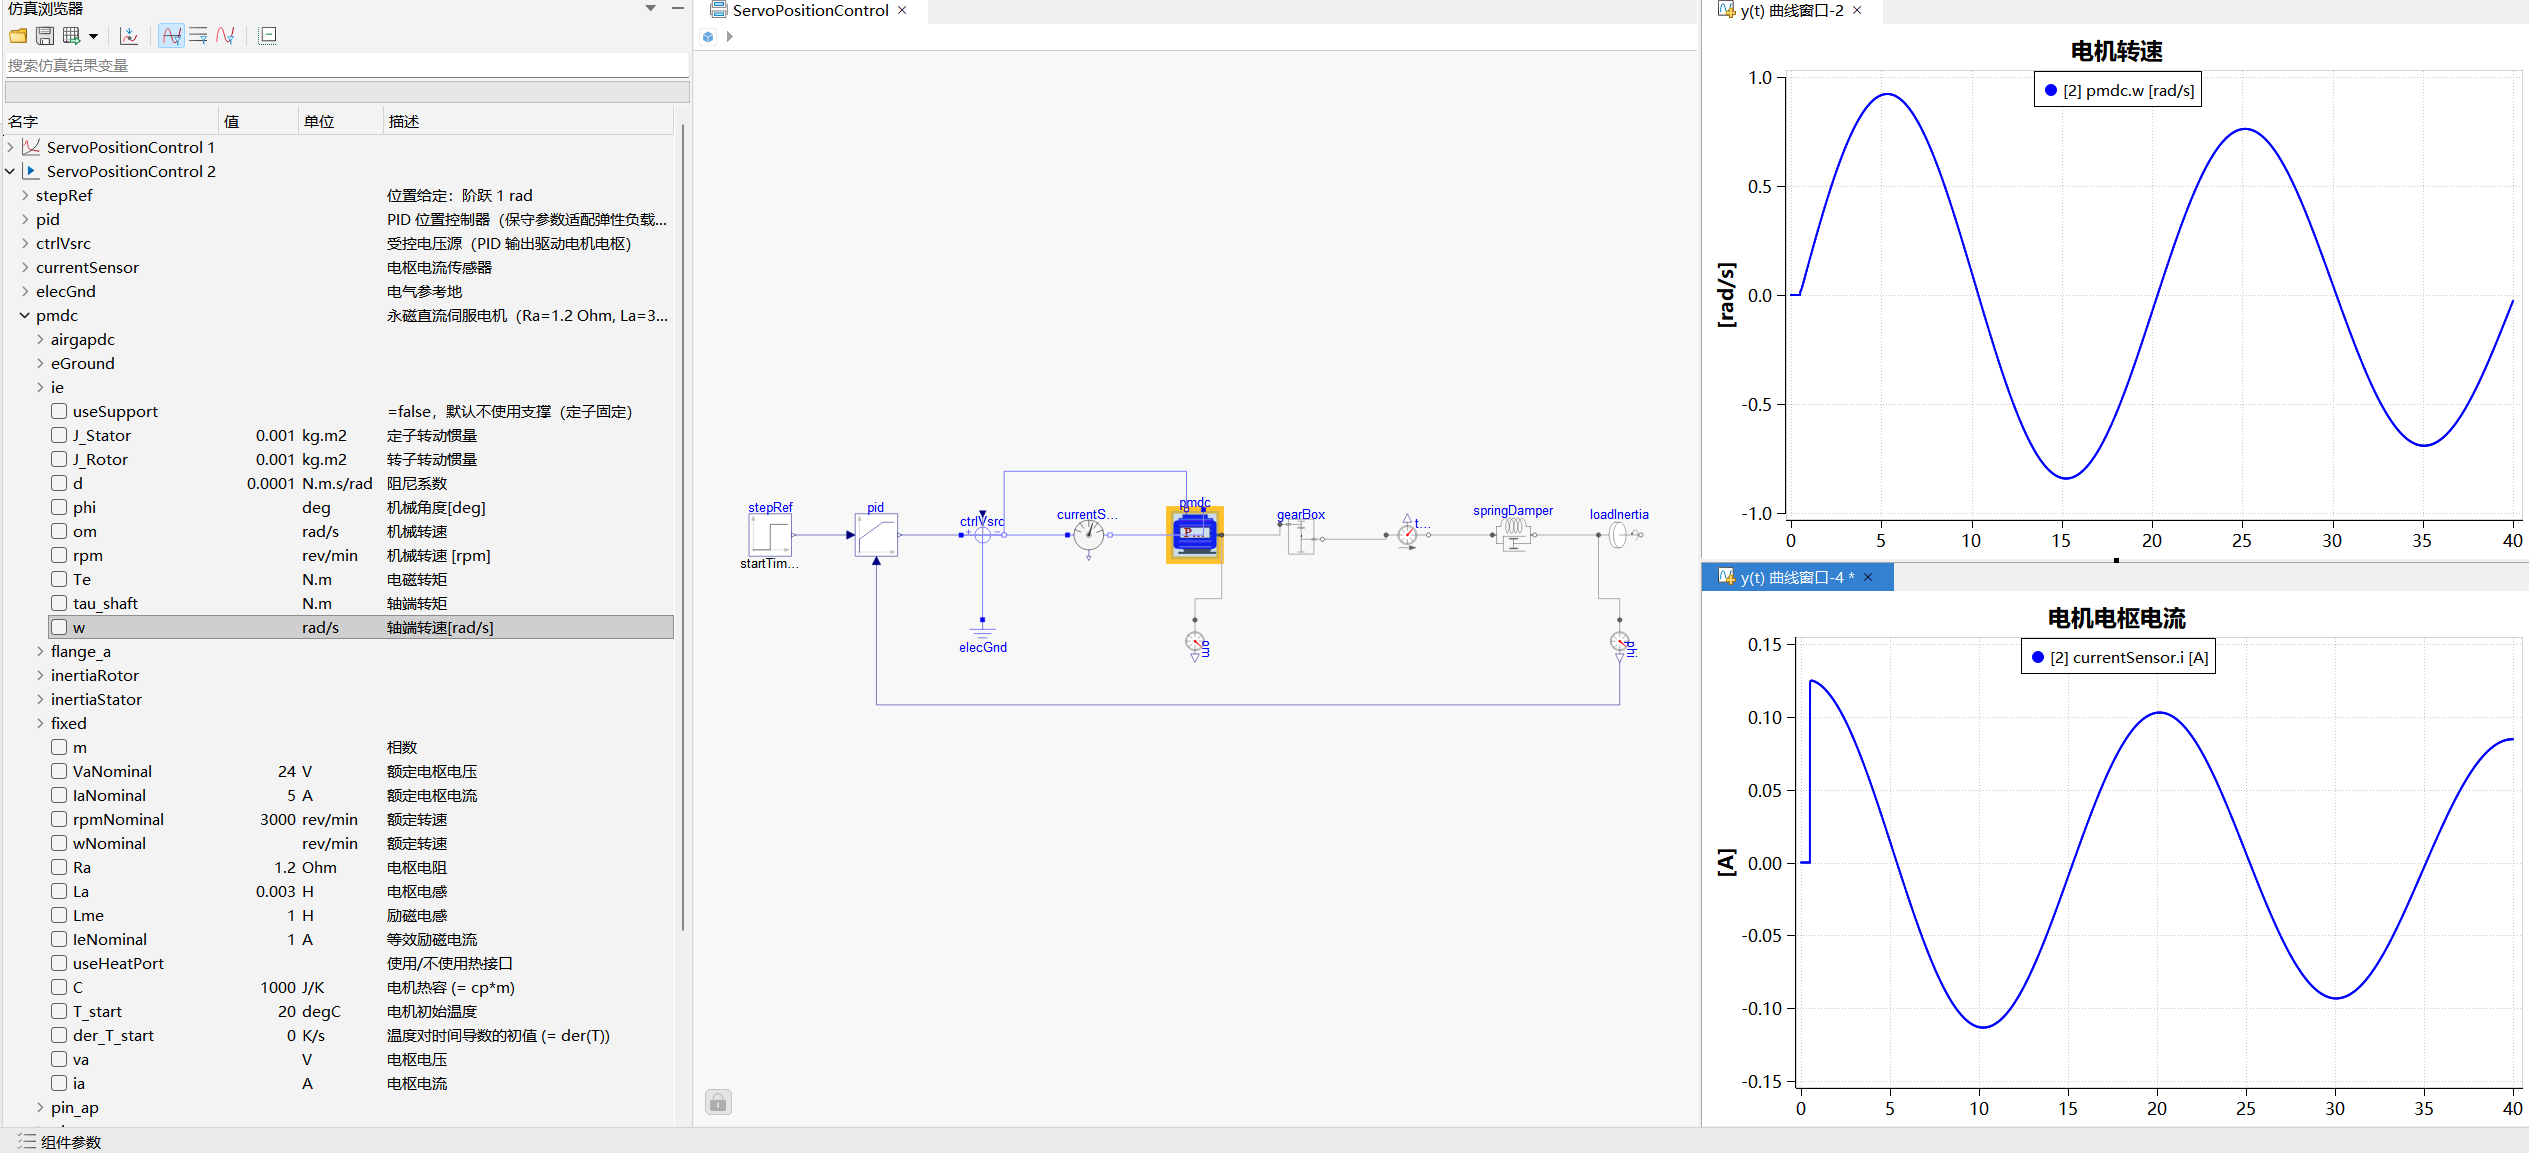Collapse the pmdc tree node
Screen dimensions: 2529x1153
click(x=25, y=315)
